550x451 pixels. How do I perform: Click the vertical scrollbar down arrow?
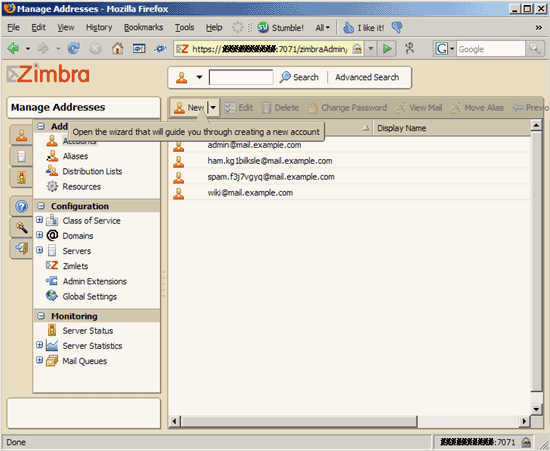click(536, 409)
